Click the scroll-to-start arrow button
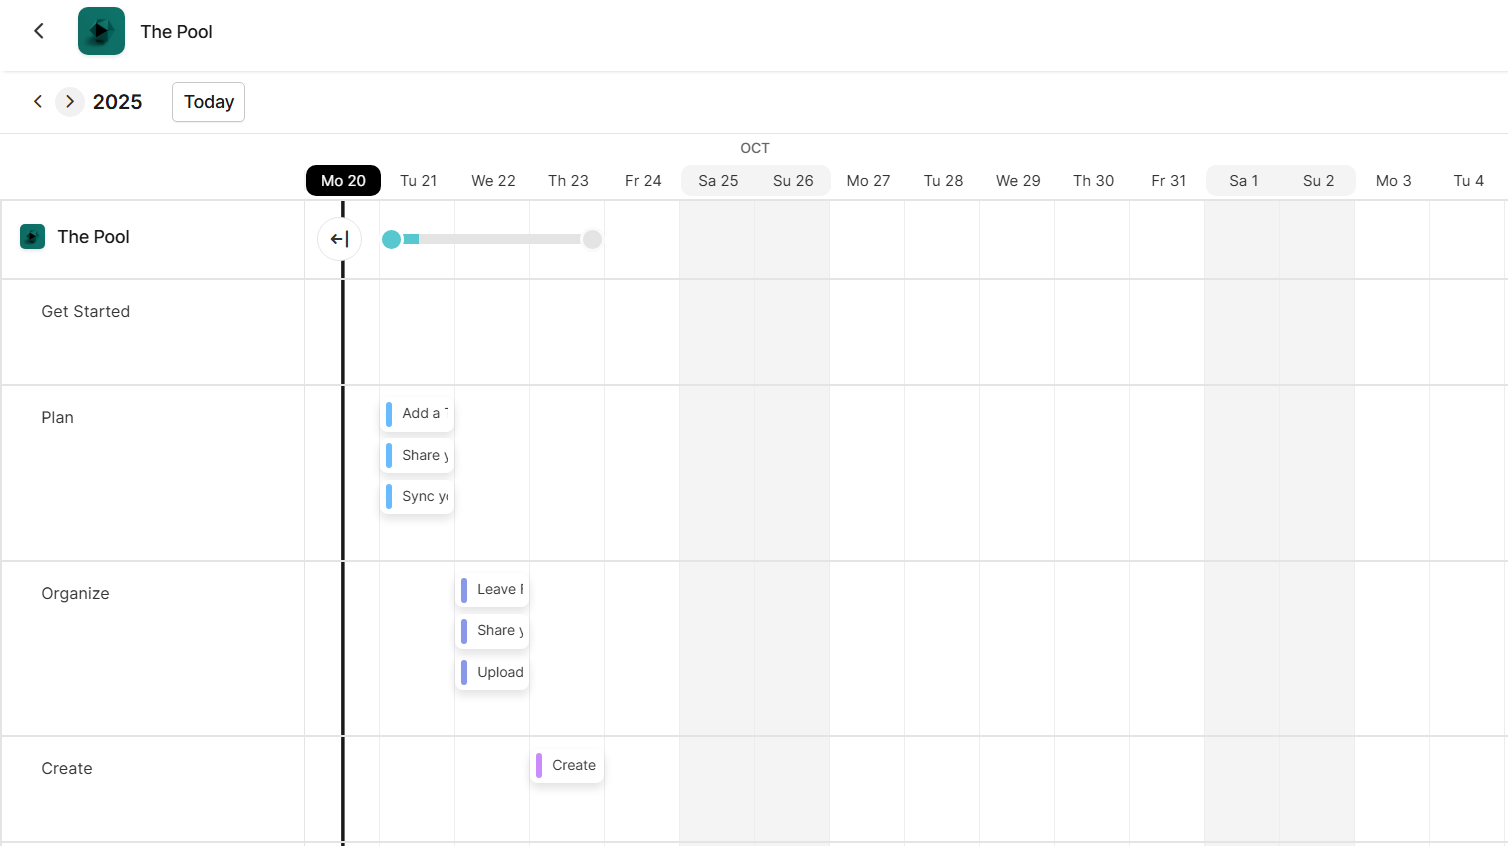The width and height of the screenshot is (1508, 846). (339, 239)
